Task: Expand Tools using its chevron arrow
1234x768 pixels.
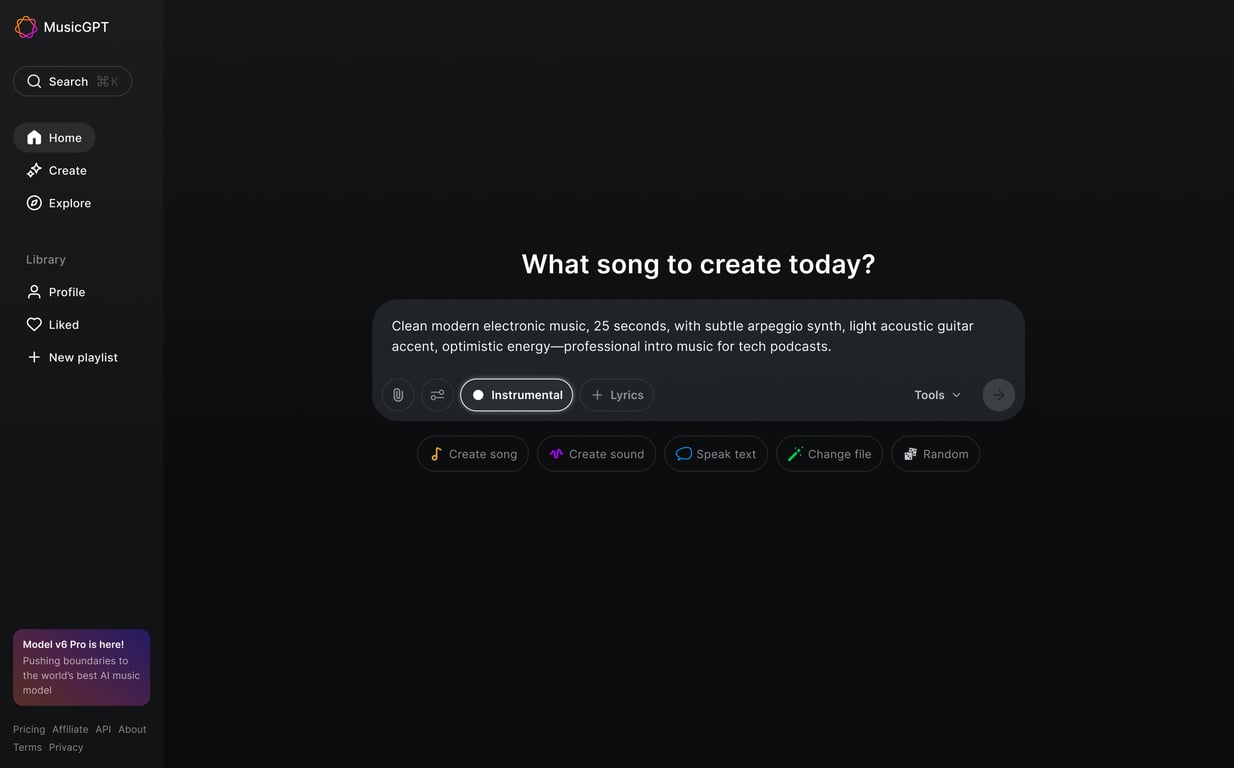Action: point(956,394)
